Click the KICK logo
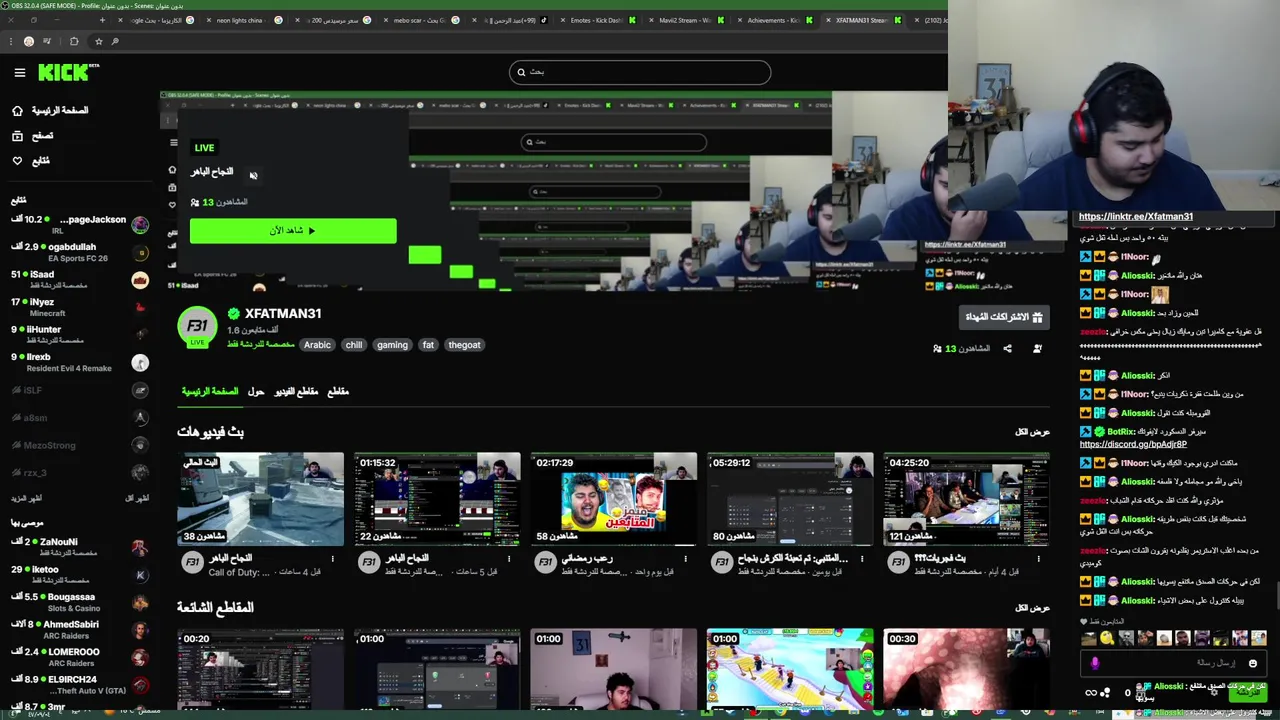The width and height of the screenshot is (1280, 720). click(x=68, y=72)
